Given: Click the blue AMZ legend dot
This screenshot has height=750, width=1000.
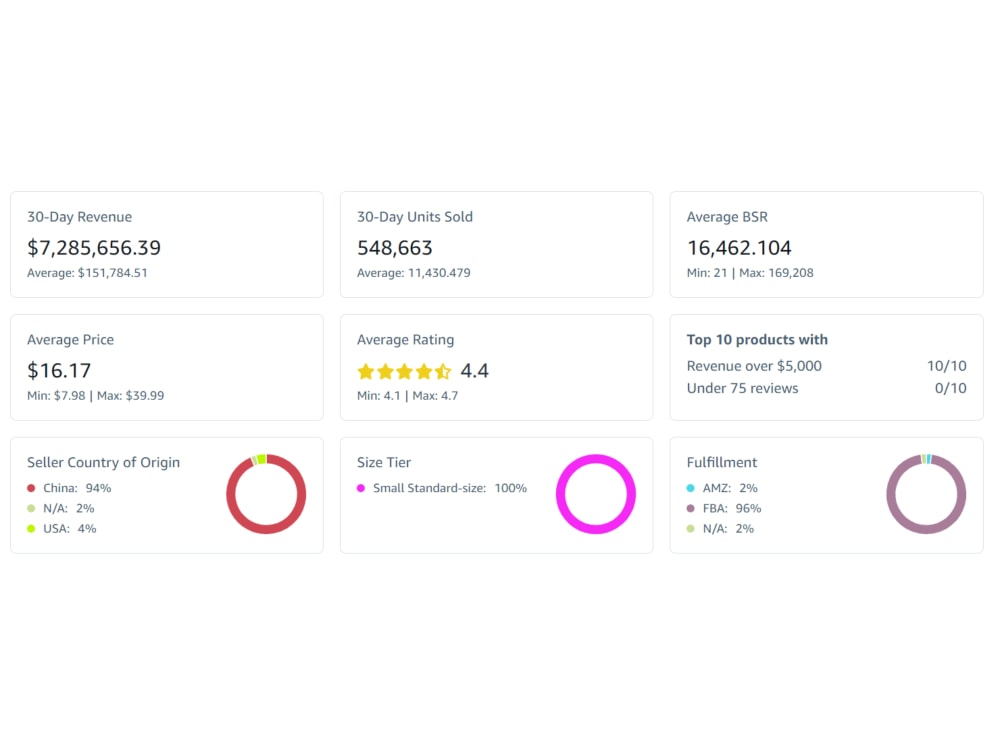Looking at the screenshot, I should tap(691, 489).
